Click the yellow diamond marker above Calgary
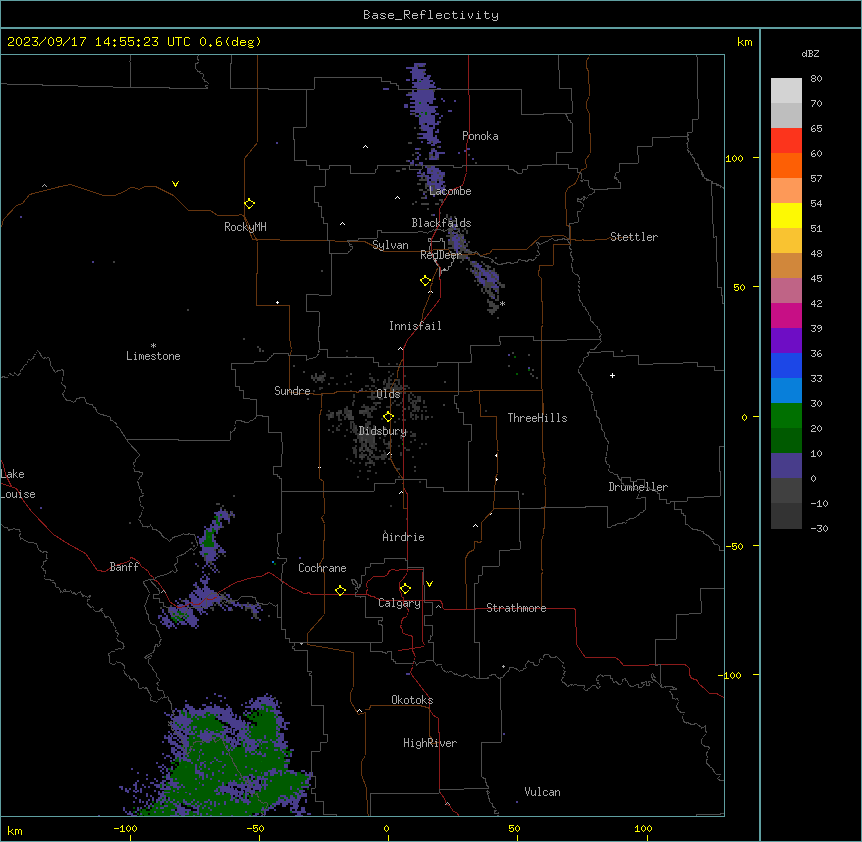Viewport: 862px width, 842px height. [405, 589]
